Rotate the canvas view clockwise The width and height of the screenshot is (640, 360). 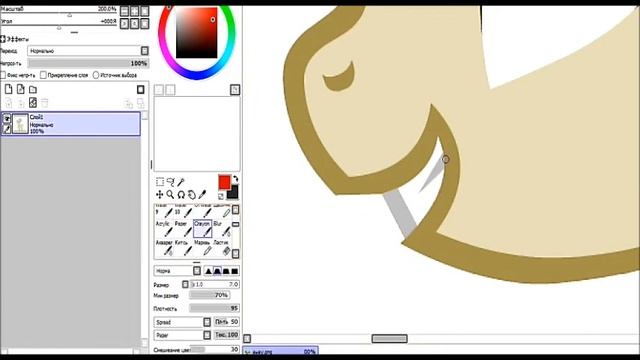click(134, 24)
